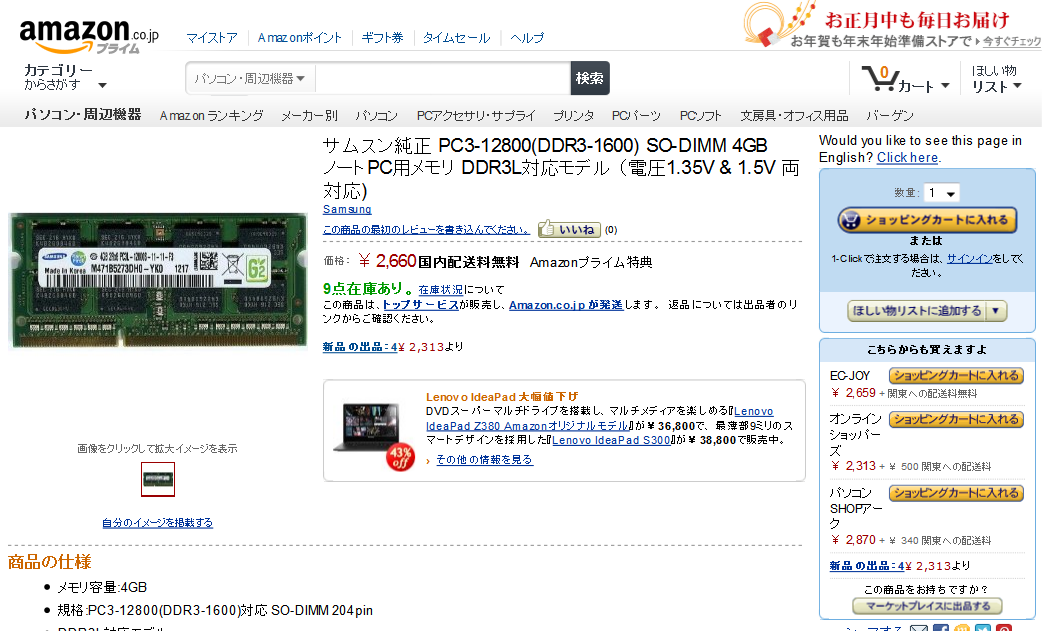Click the サインイン link for 1-Click
The image size is (1042, 631).
pos(970,258)
